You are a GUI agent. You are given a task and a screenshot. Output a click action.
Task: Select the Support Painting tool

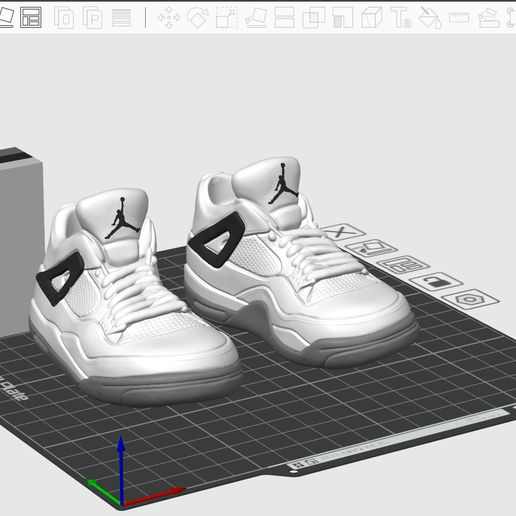[x=343, y=18]
